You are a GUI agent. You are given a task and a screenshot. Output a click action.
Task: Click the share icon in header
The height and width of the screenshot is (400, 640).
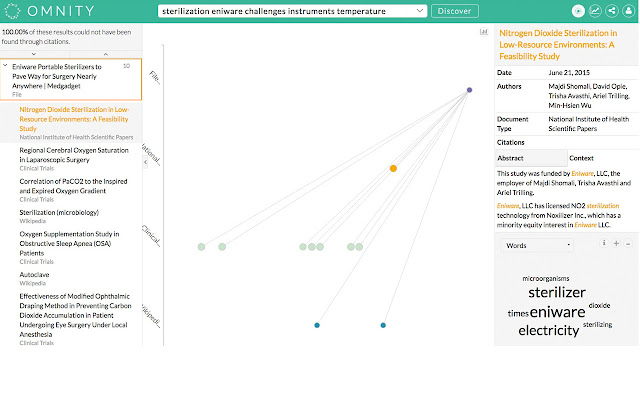[x=612, y=11]
